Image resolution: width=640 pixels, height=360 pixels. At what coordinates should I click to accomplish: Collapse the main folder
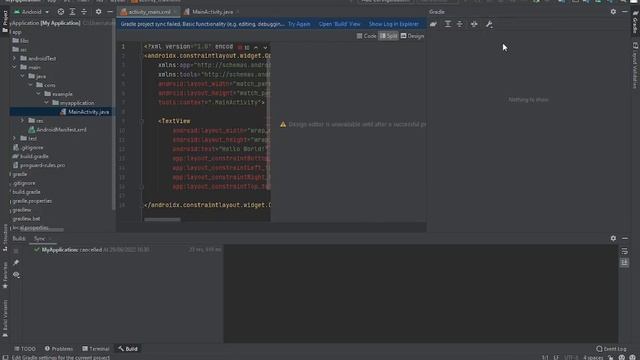tap(15, 67)
